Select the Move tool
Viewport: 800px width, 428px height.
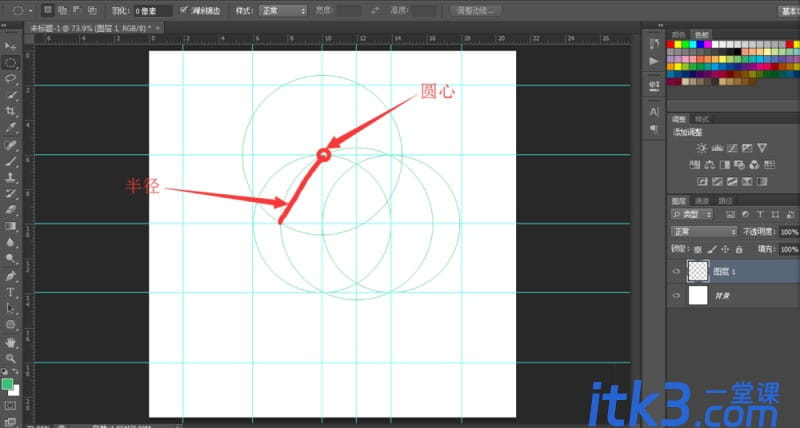pyautogui.click(x=10, y=46)
